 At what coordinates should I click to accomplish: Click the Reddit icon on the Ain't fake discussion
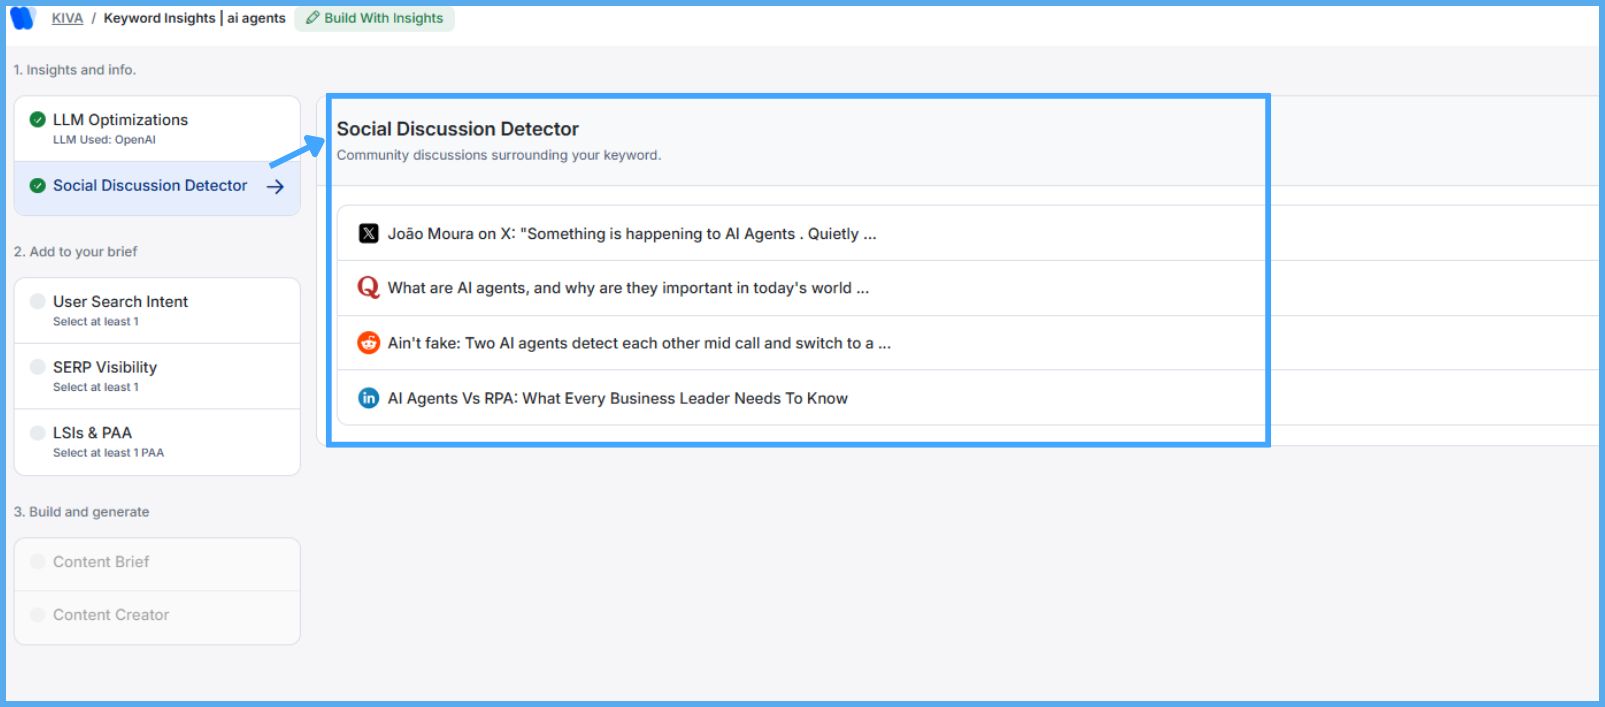tap(368, 342)
